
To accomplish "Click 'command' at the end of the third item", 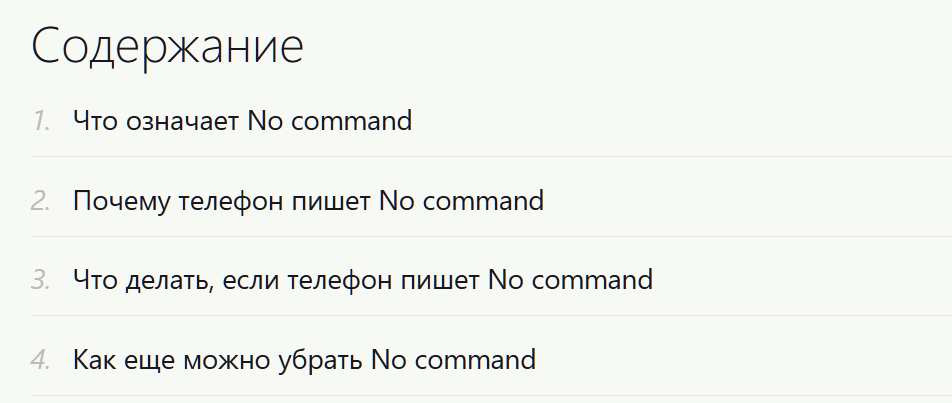I will [592, 280].
